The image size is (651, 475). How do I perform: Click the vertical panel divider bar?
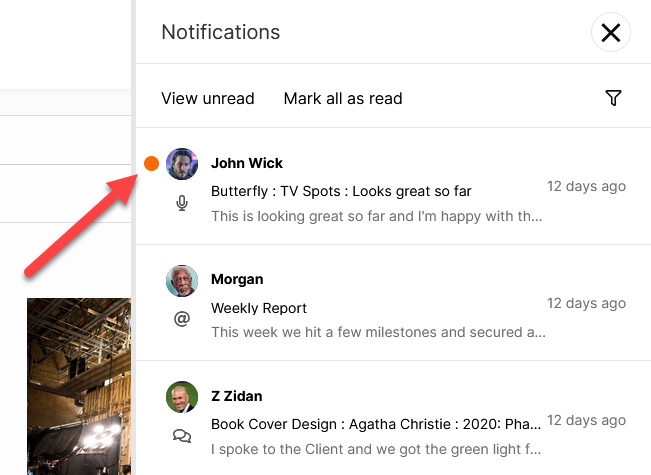[x=133, y=238]
